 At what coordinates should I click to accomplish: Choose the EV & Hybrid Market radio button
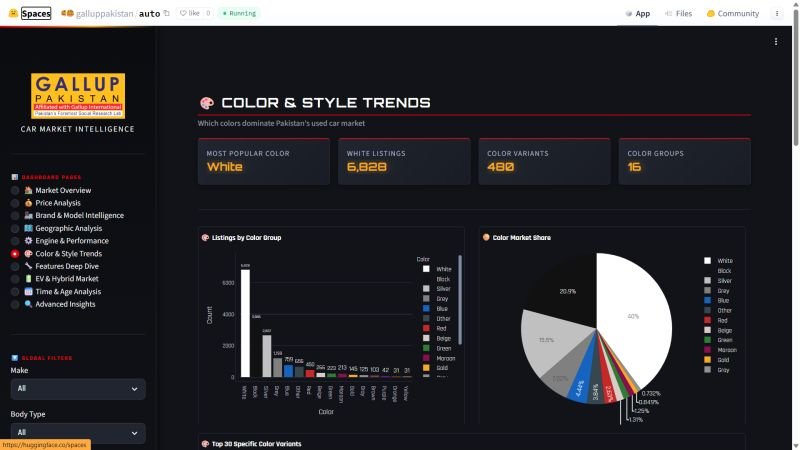point(15,279)
